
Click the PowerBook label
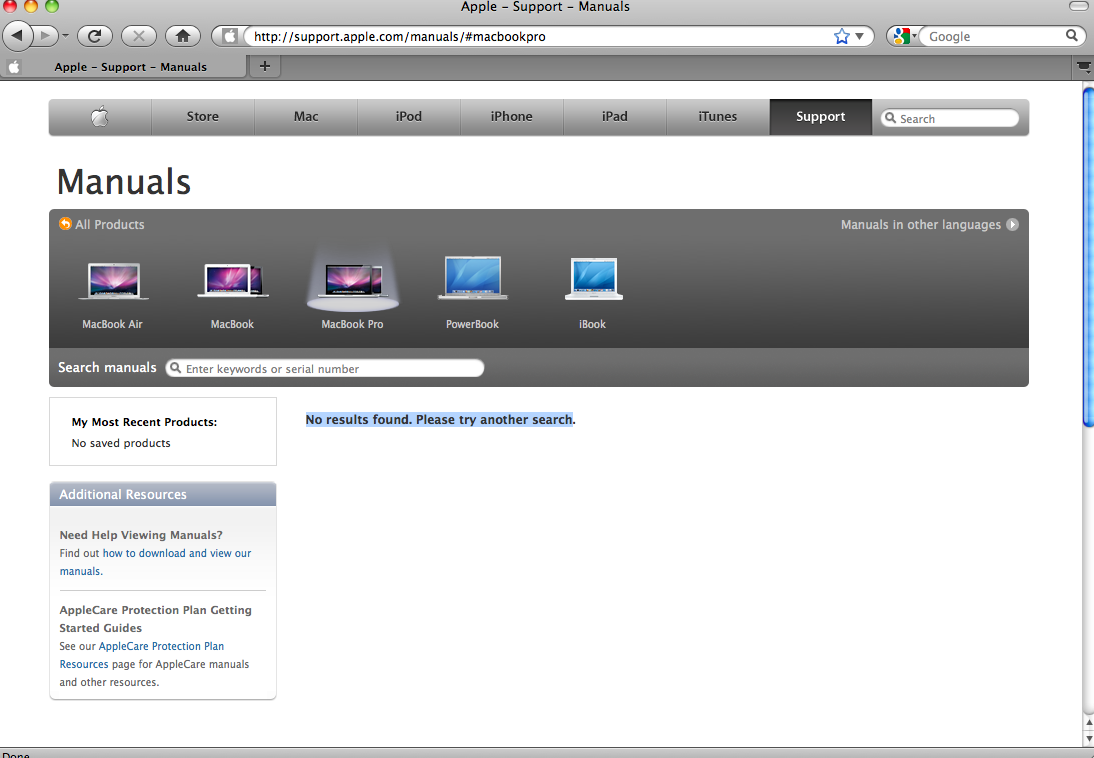click(x=472, y=324)
